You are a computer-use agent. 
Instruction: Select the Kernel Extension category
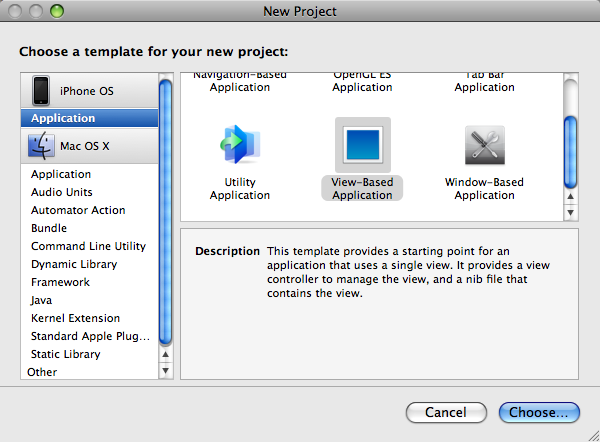coord(76,318)
